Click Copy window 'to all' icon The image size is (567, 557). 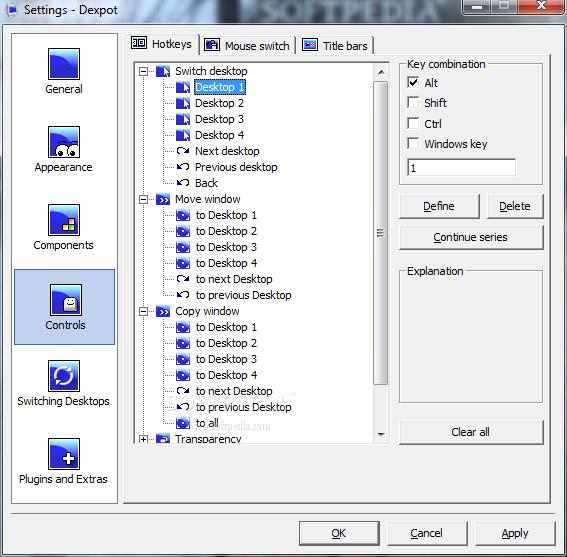click(183, 423)
